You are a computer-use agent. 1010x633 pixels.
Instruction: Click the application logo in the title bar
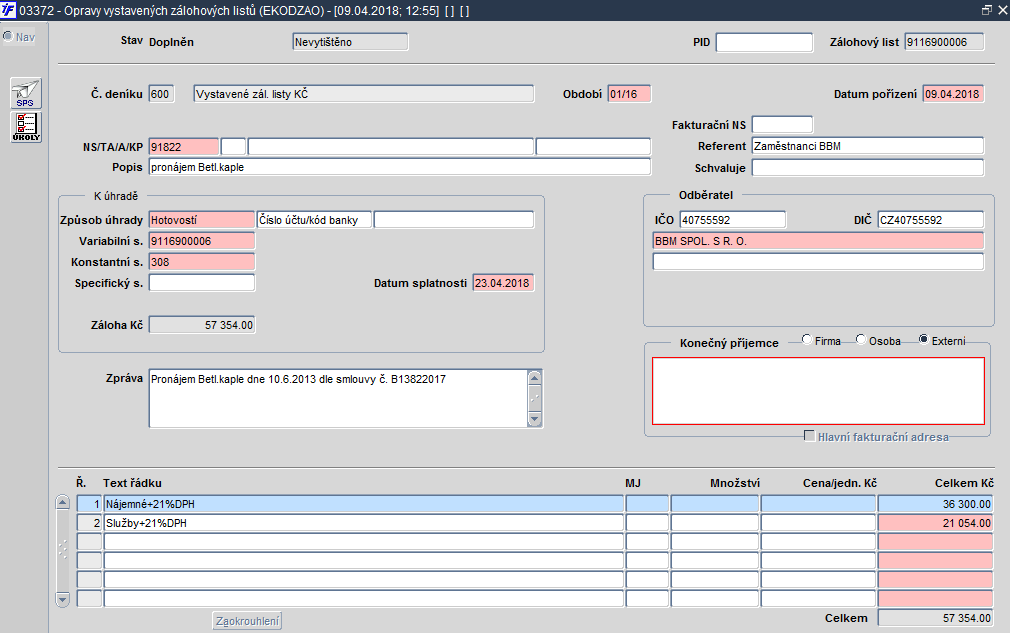click(x=8, y=10)
